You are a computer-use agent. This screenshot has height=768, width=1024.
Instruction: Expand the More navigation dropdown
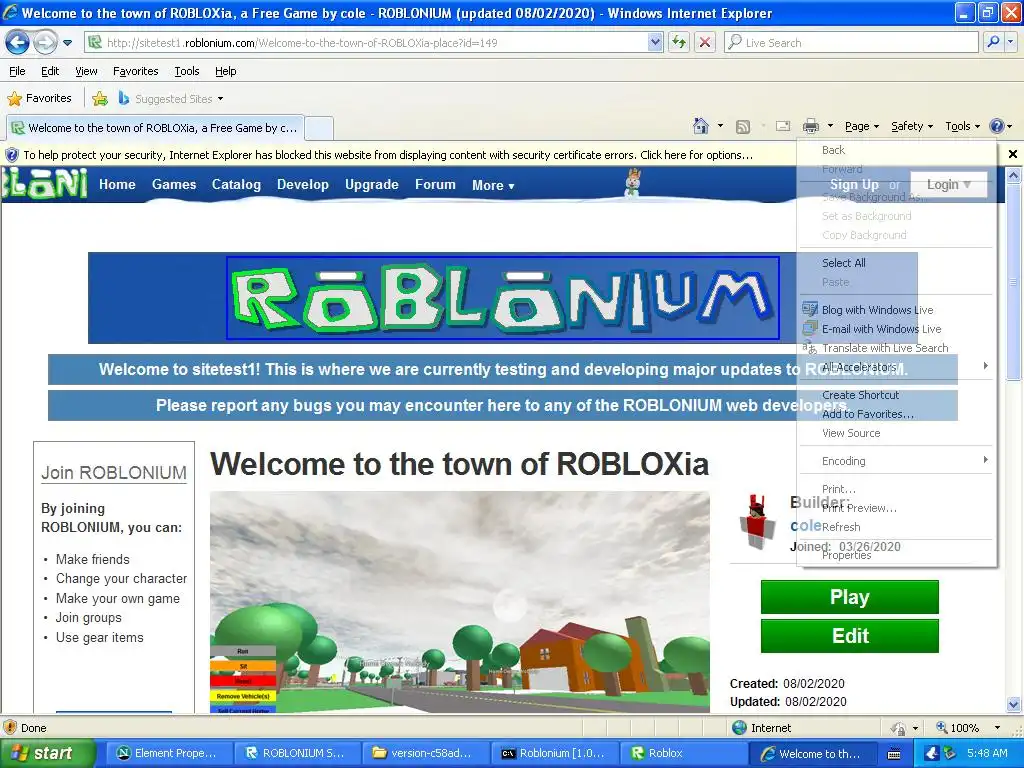[493, 185]
